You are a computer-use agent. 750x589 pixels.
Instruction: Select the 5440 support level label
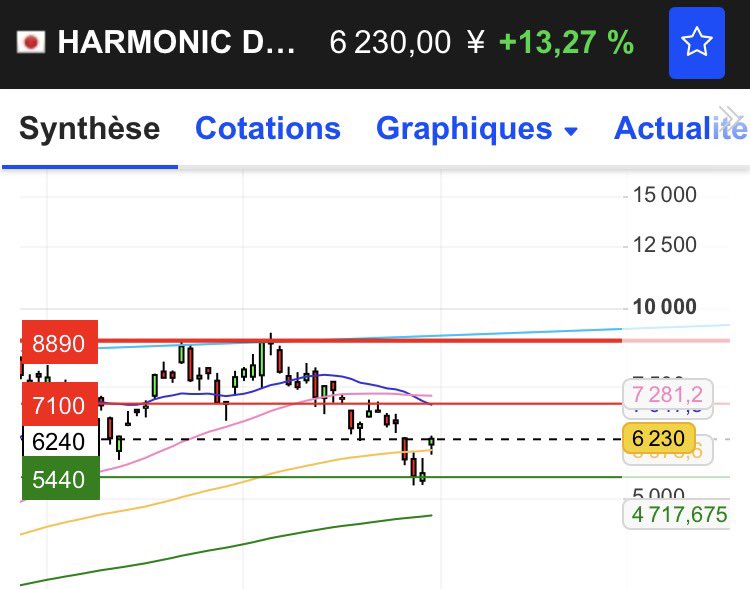click(x=61, y=478)
